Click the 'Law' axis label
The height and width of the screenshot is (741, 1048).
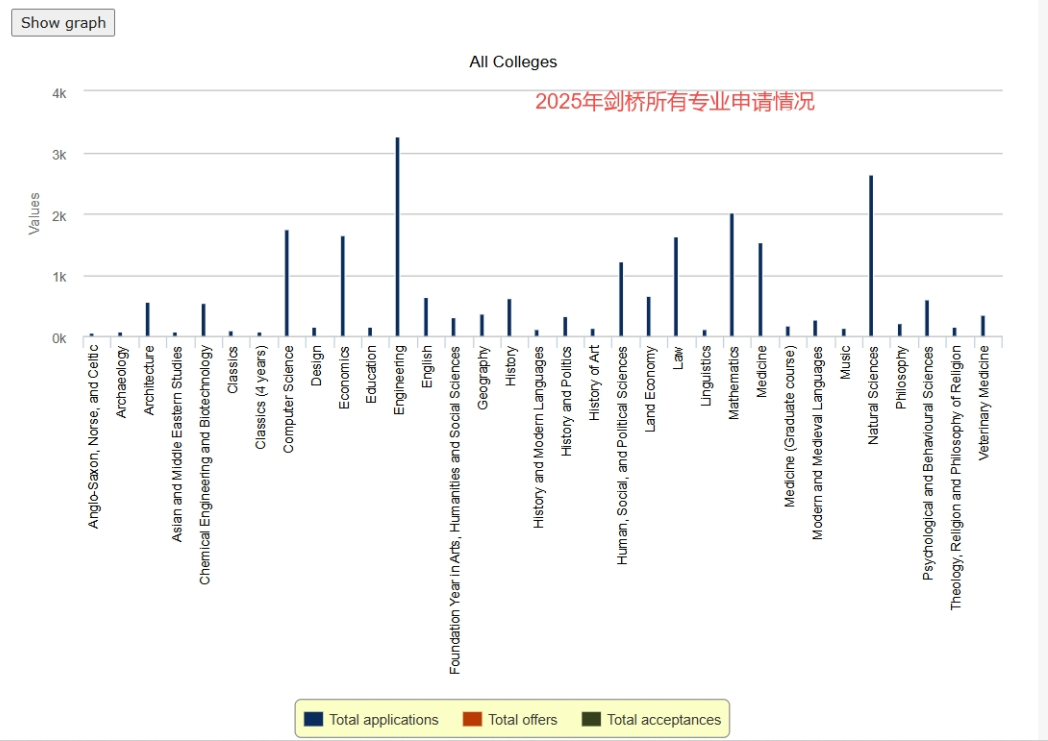(x=678, y=357)
